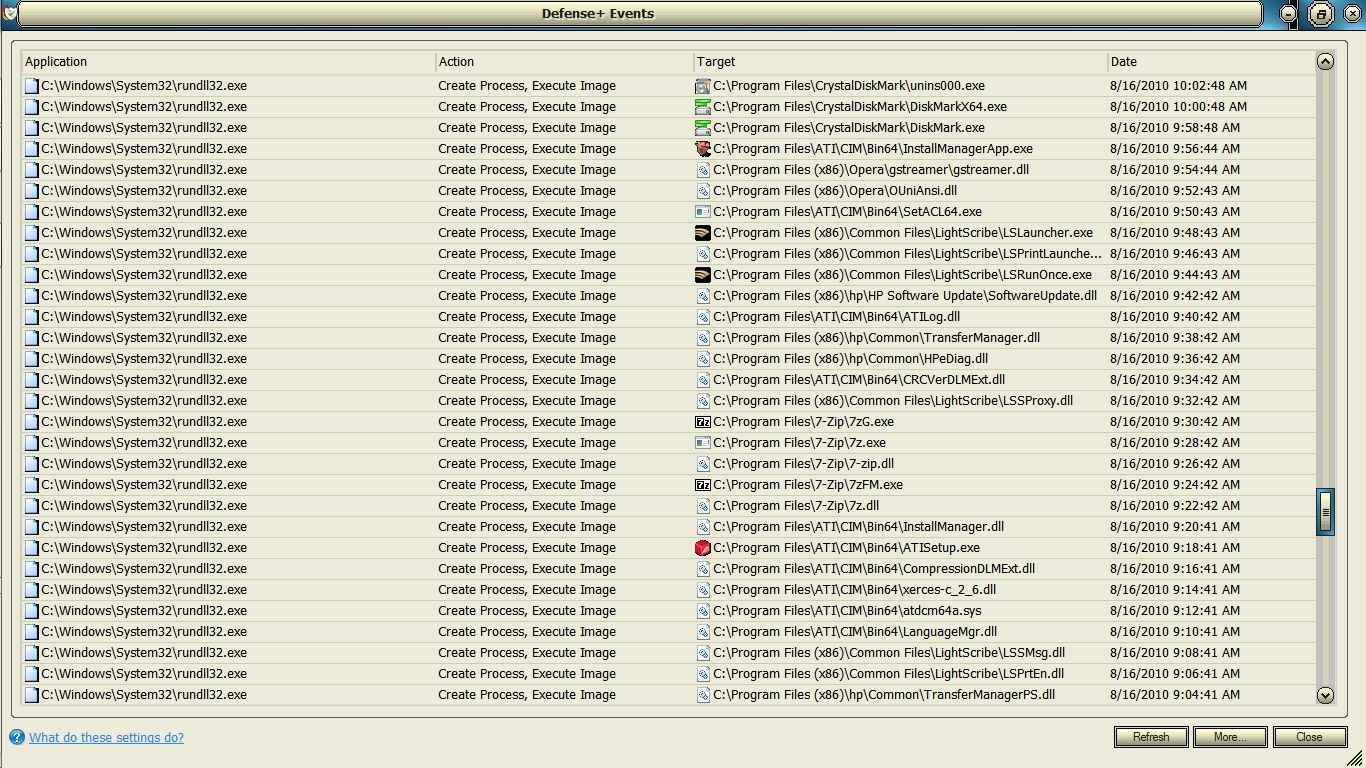Screen dimensions: 1366x768
Task: Click the help question mark icon
Action: (x=17, y=738)
